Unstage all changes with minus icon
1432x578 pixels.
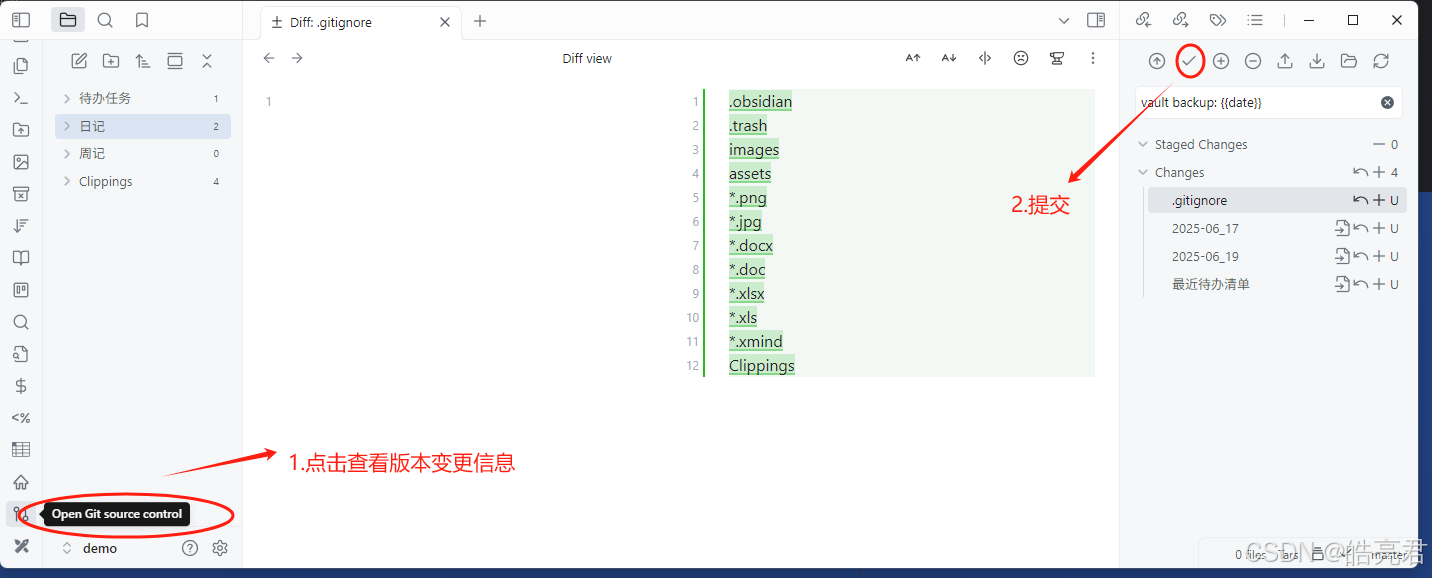(1253, 61)
